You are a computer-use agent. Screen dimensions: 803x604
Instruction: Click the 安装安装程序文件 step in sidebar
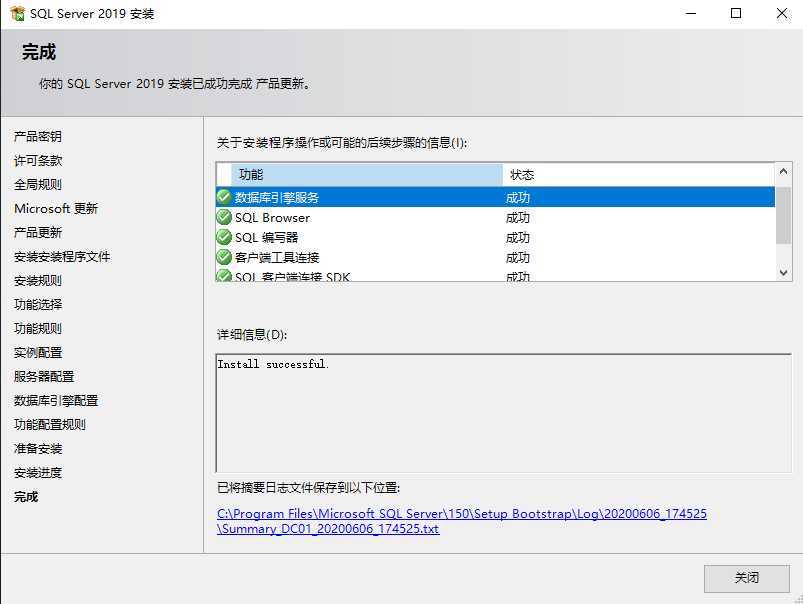[62, 257]
